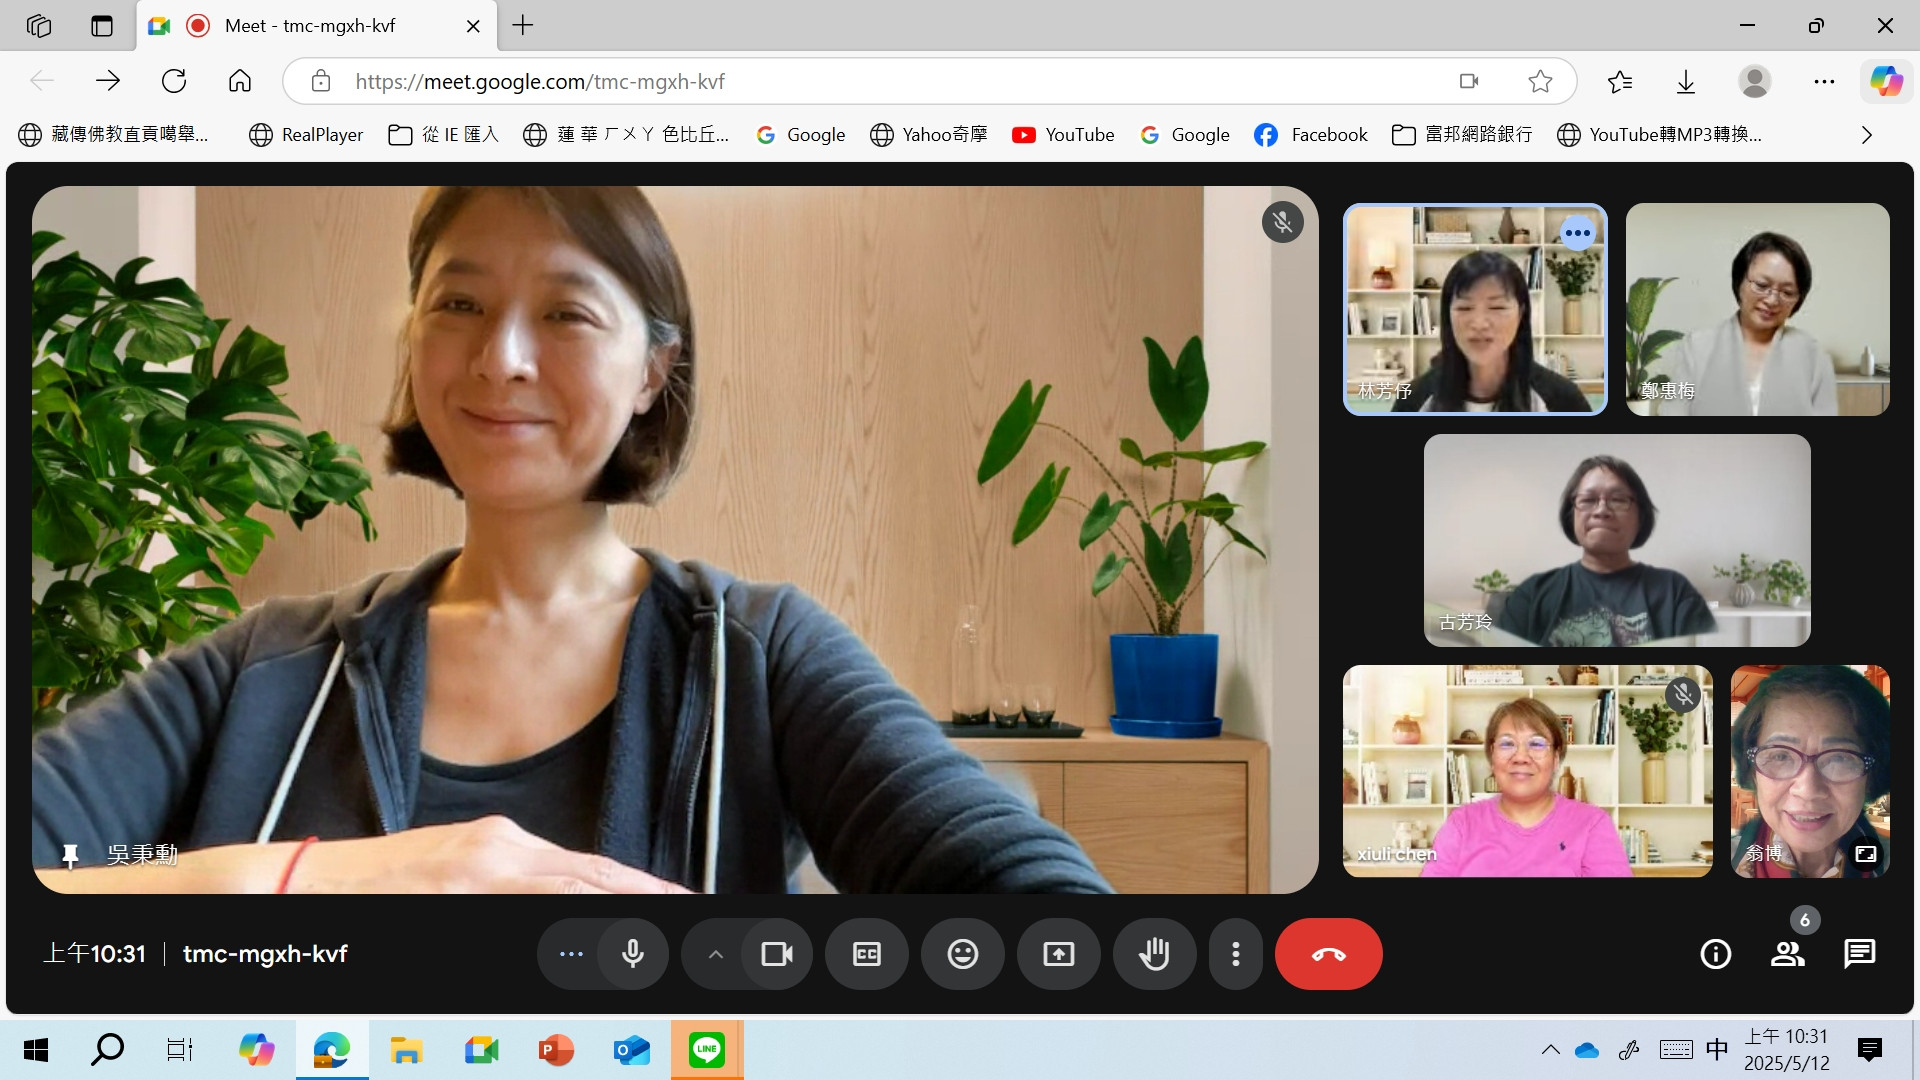Raise hand in the meeting
The image size is (1920, 1080).
(x=1154, y=954)
